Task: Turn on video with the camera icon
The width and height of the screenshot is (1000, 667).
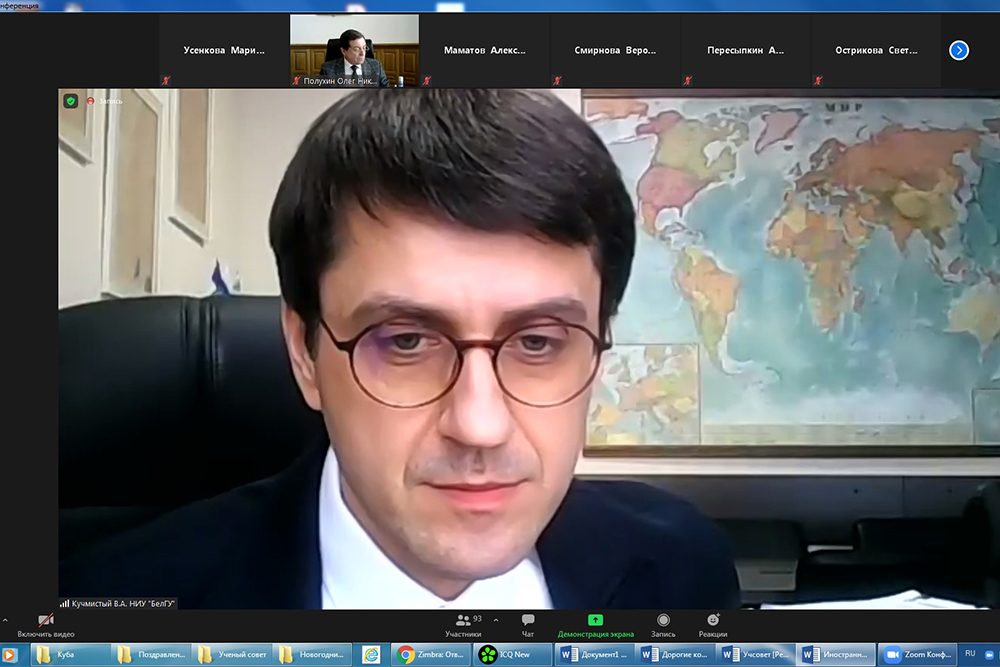Action: tap(45, 622)
